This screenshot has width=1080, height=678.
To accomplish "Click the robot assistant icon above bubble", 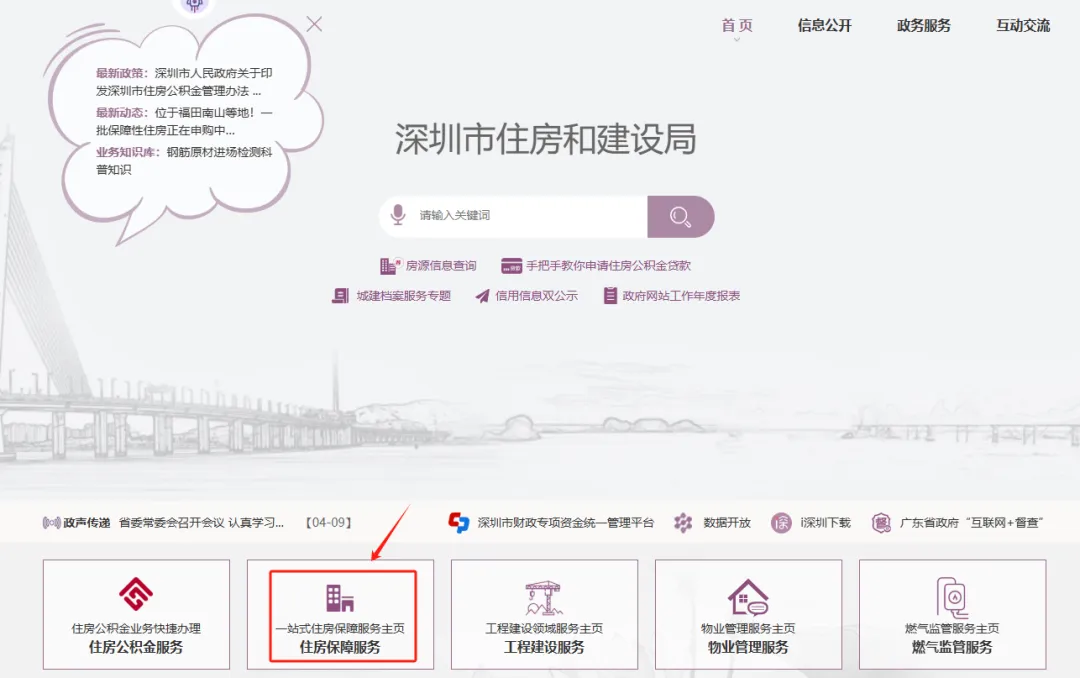I will click(195, 6).
